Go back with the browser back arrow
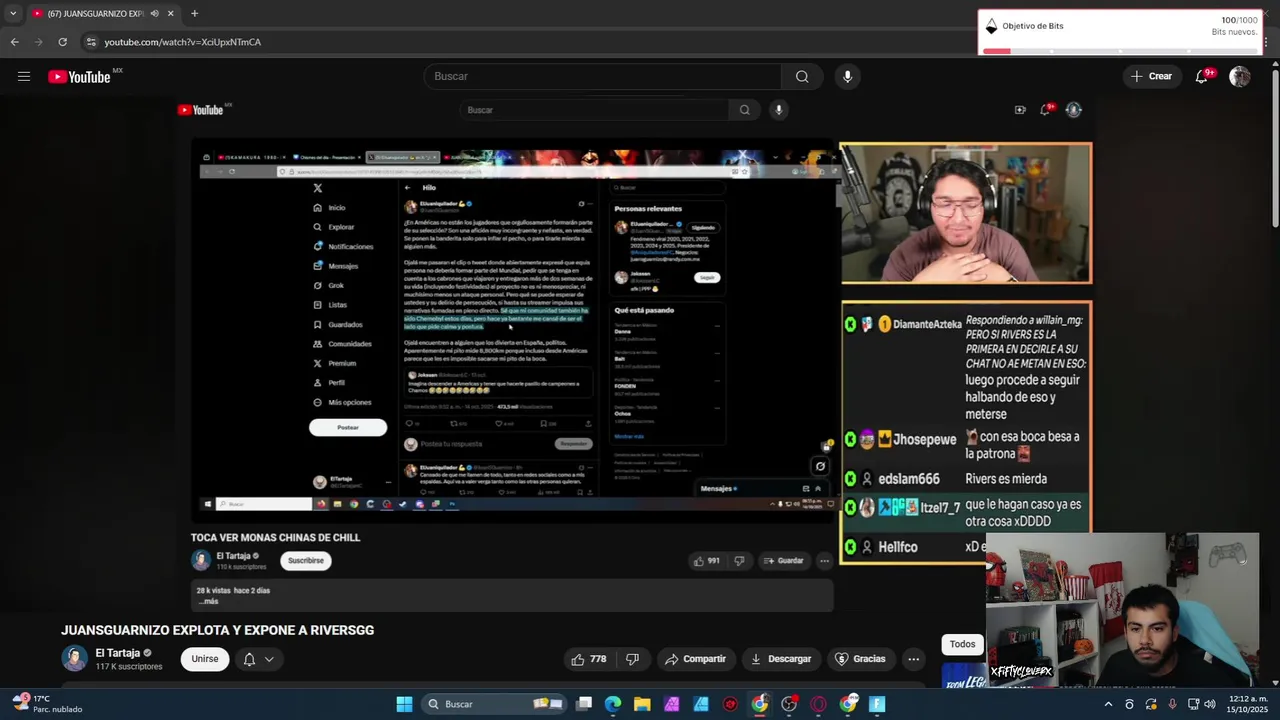Image resolution: width=1280 pixels, height=720 pixels. click(14, 42)
